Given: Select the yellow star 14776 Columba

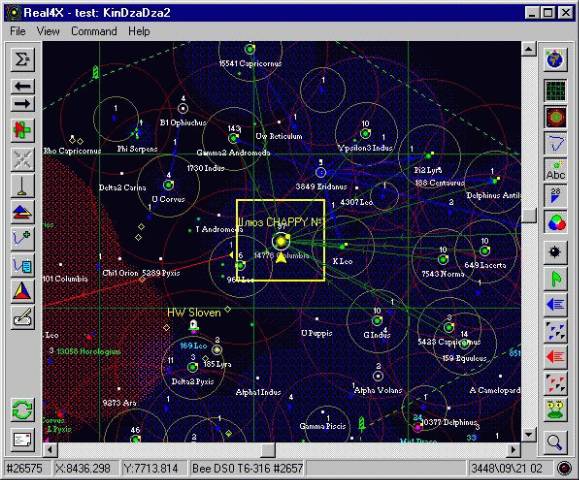Looking at the screenshot, I should 281,241.
